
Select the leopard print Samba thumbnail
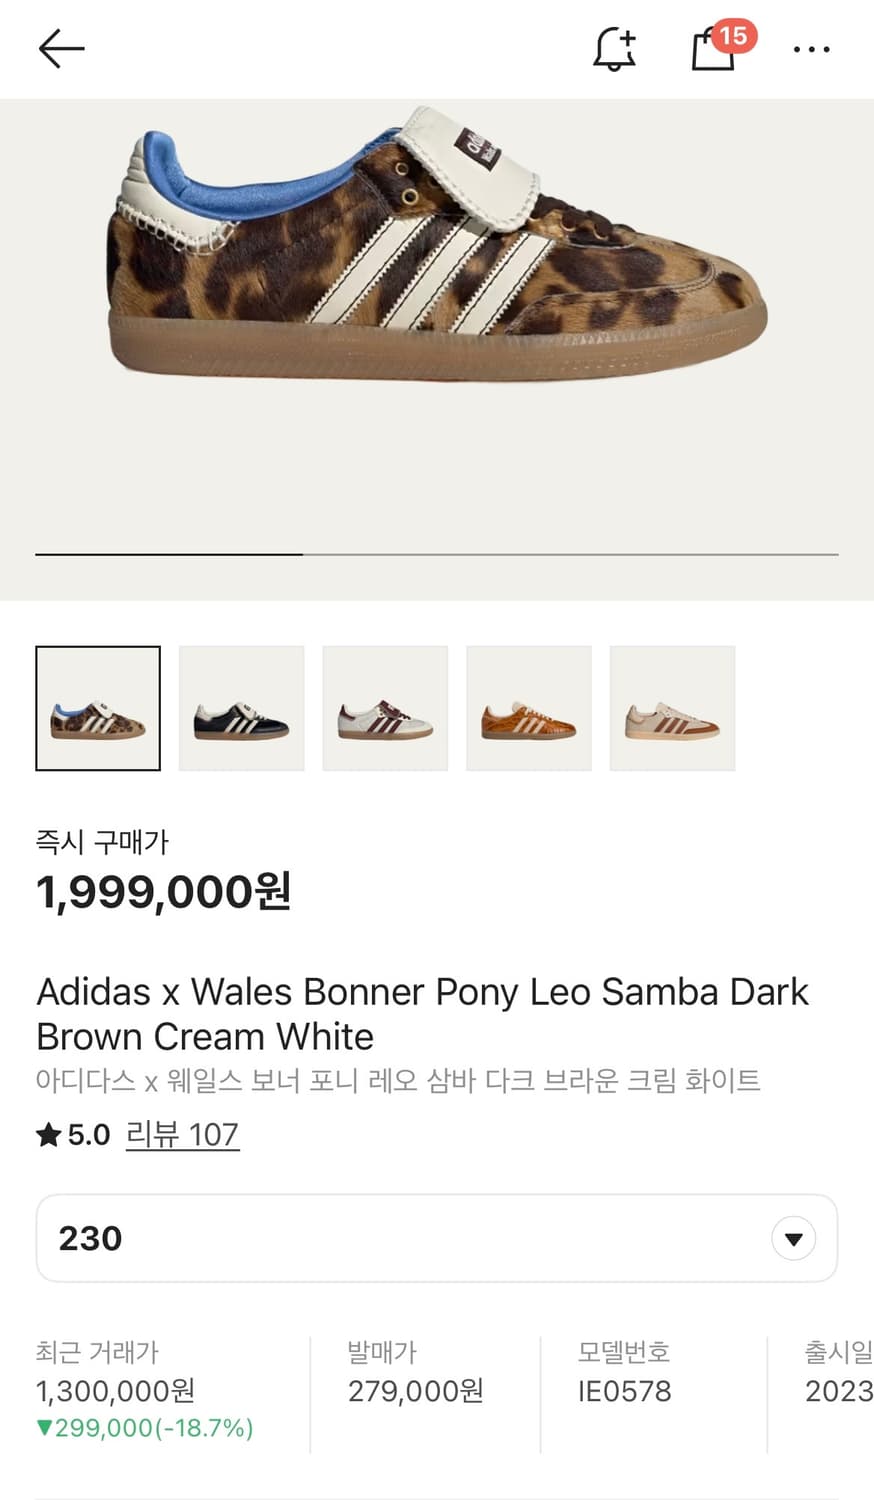(x=98, y=708)
